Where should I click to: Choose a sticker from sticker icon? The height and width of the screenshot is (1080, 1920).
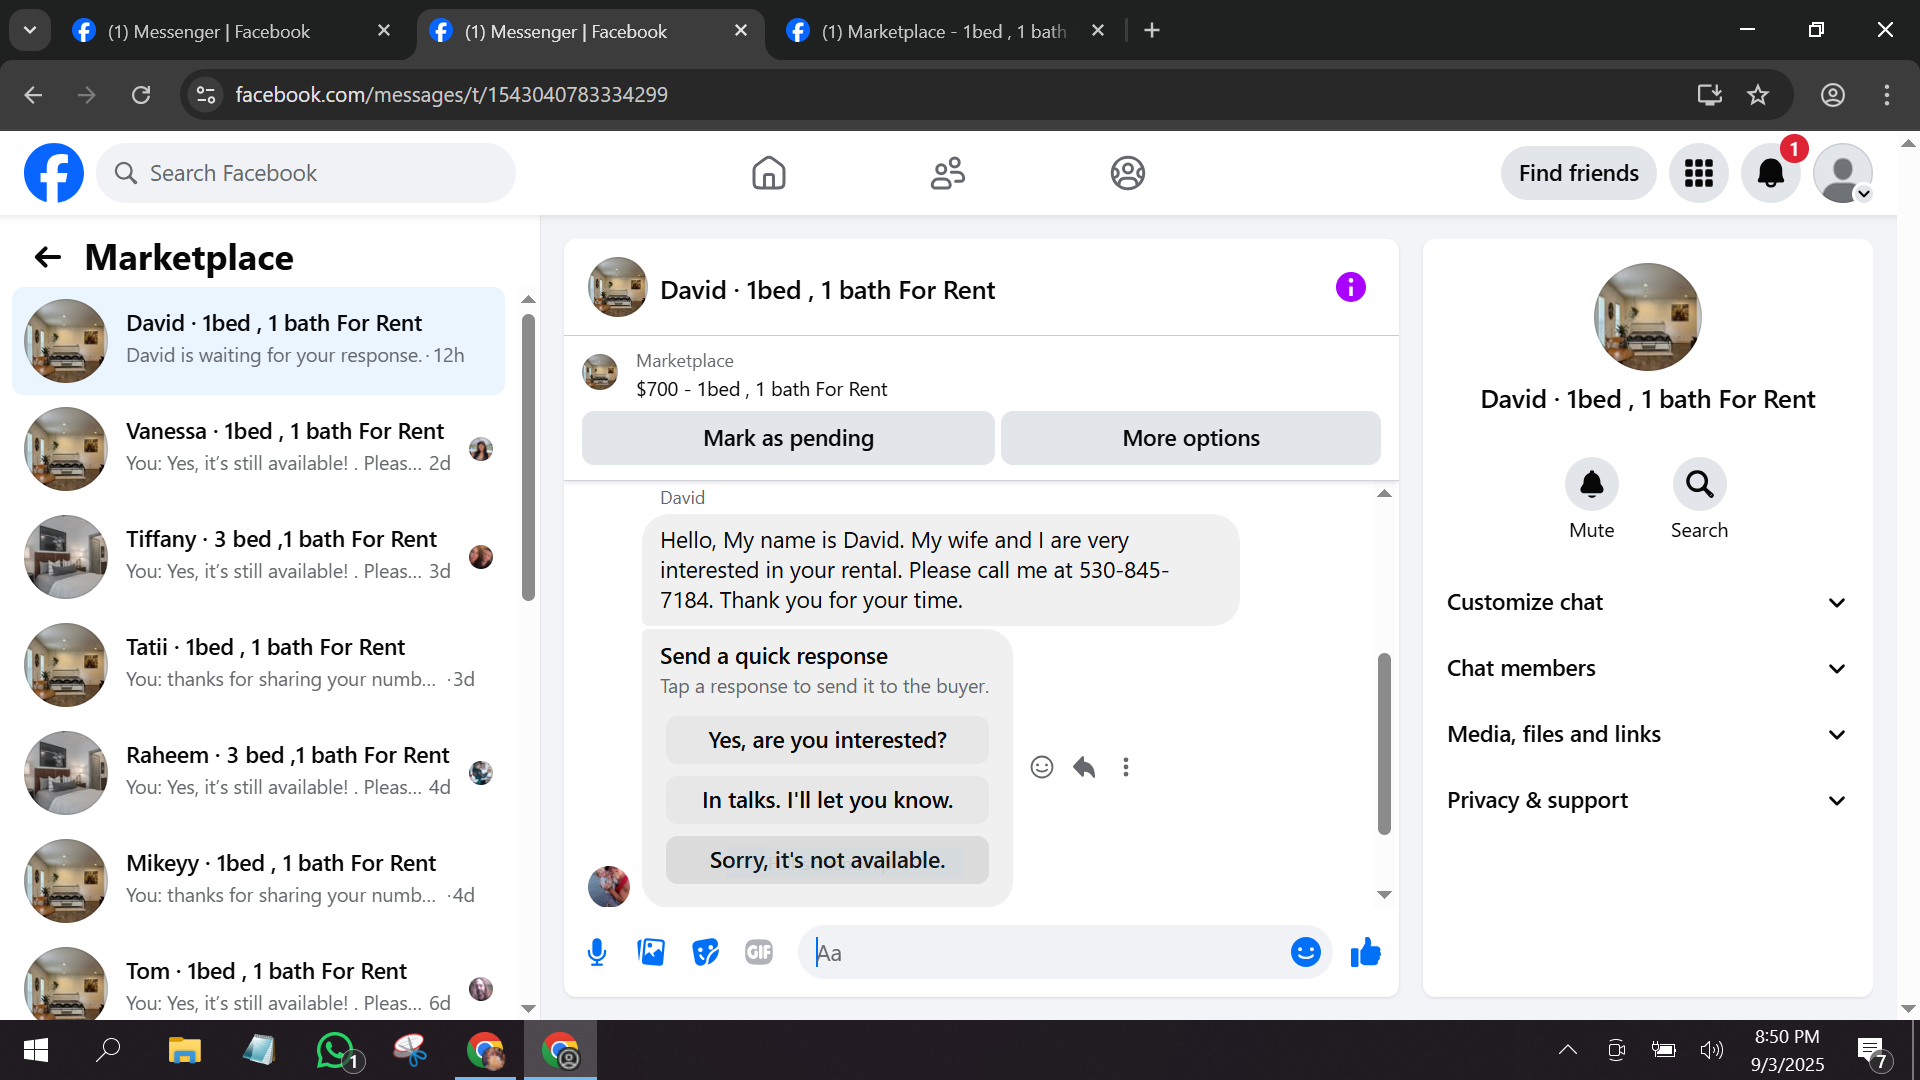[x=705, y=952]
